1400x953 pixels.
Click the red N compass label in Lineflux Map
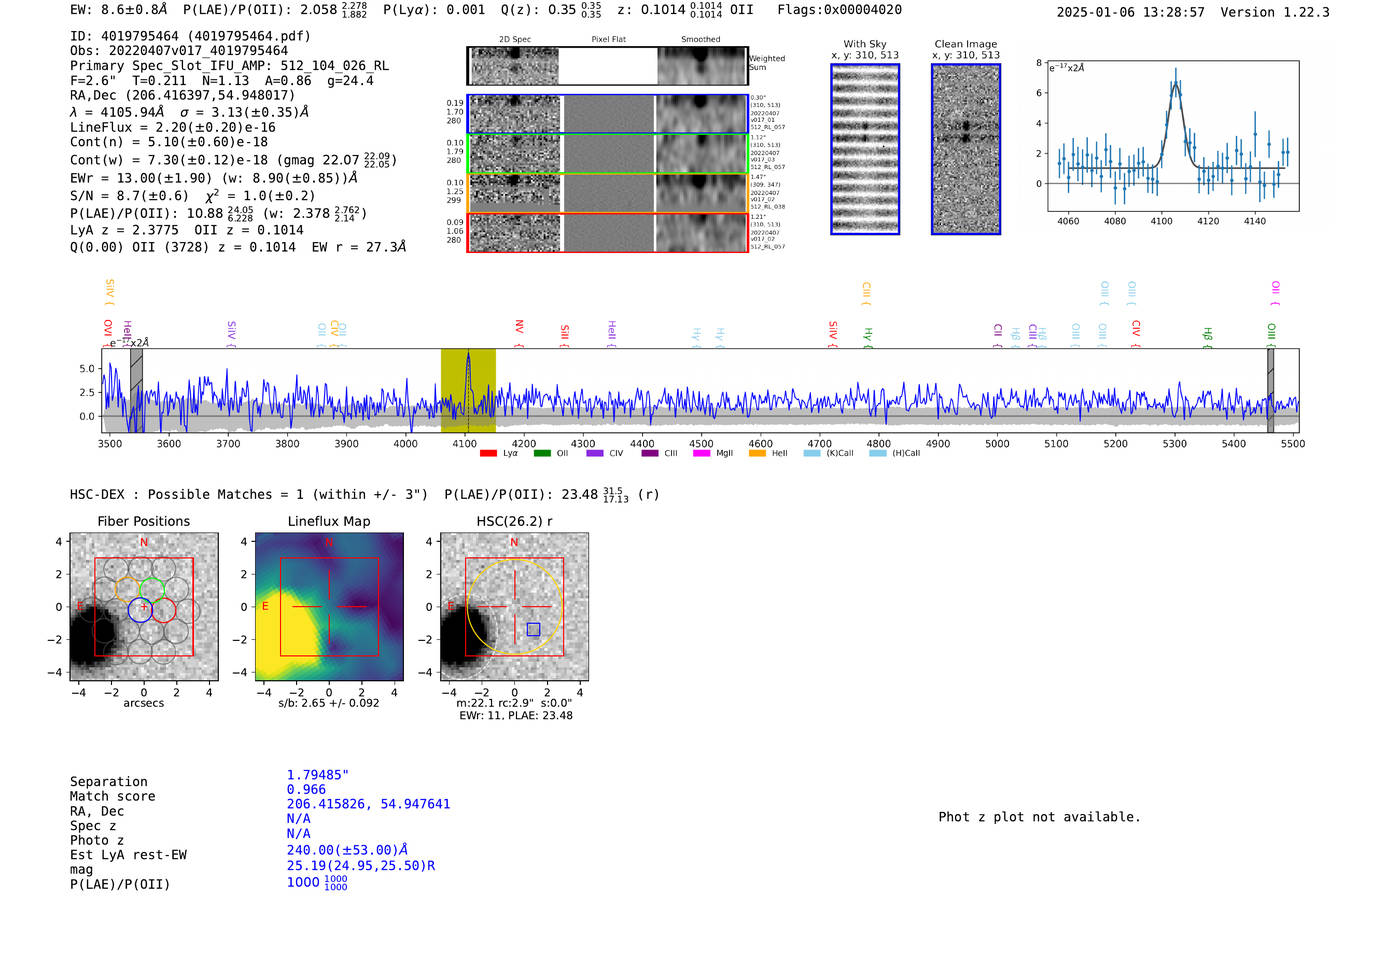pos(328,543)
